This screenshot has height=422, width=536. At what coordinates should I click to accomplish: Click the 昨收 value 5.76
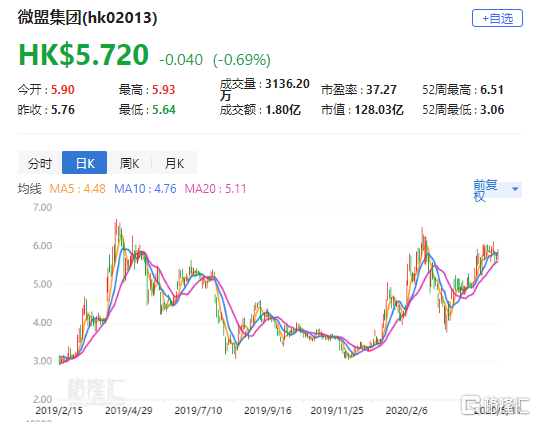pyautogui.click(x=63, y=110)
